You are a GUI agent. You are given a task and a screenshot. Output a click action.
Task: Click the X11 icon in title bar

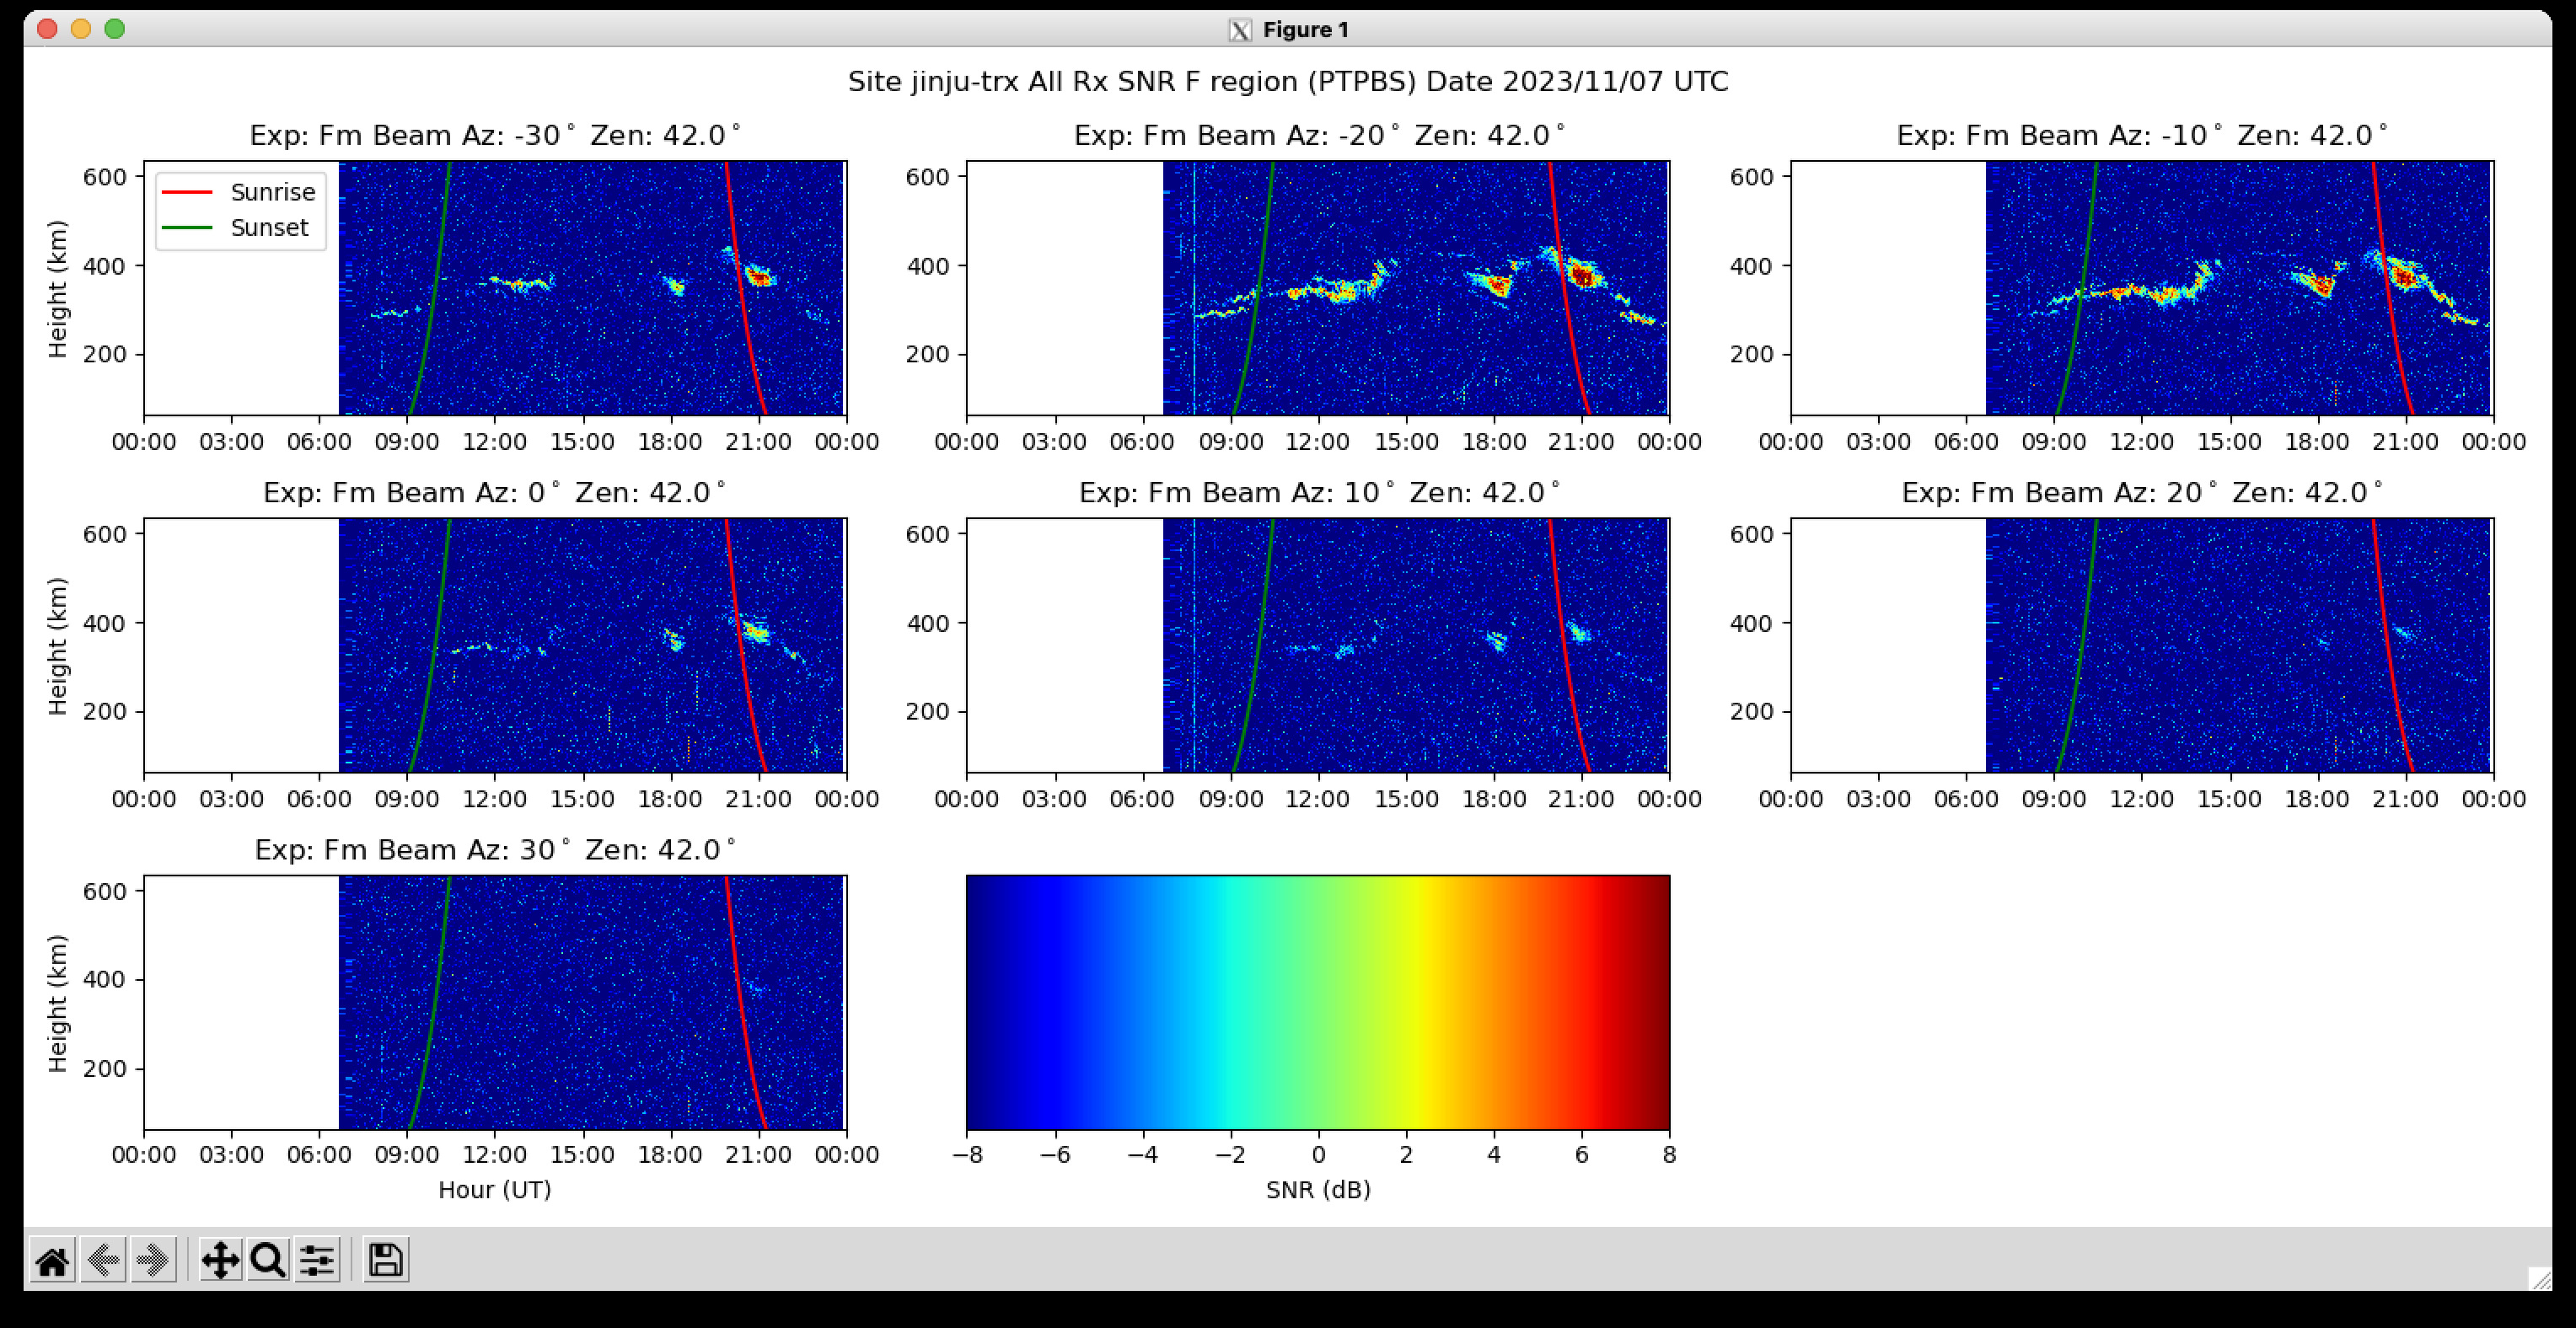(x=1240, y=30)
